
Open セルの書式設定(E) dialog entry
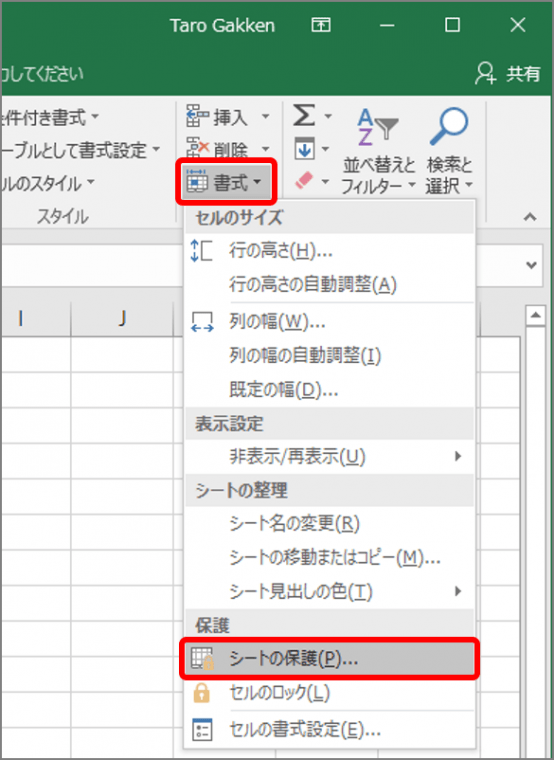pyautogui.click(x=330, y=729)
